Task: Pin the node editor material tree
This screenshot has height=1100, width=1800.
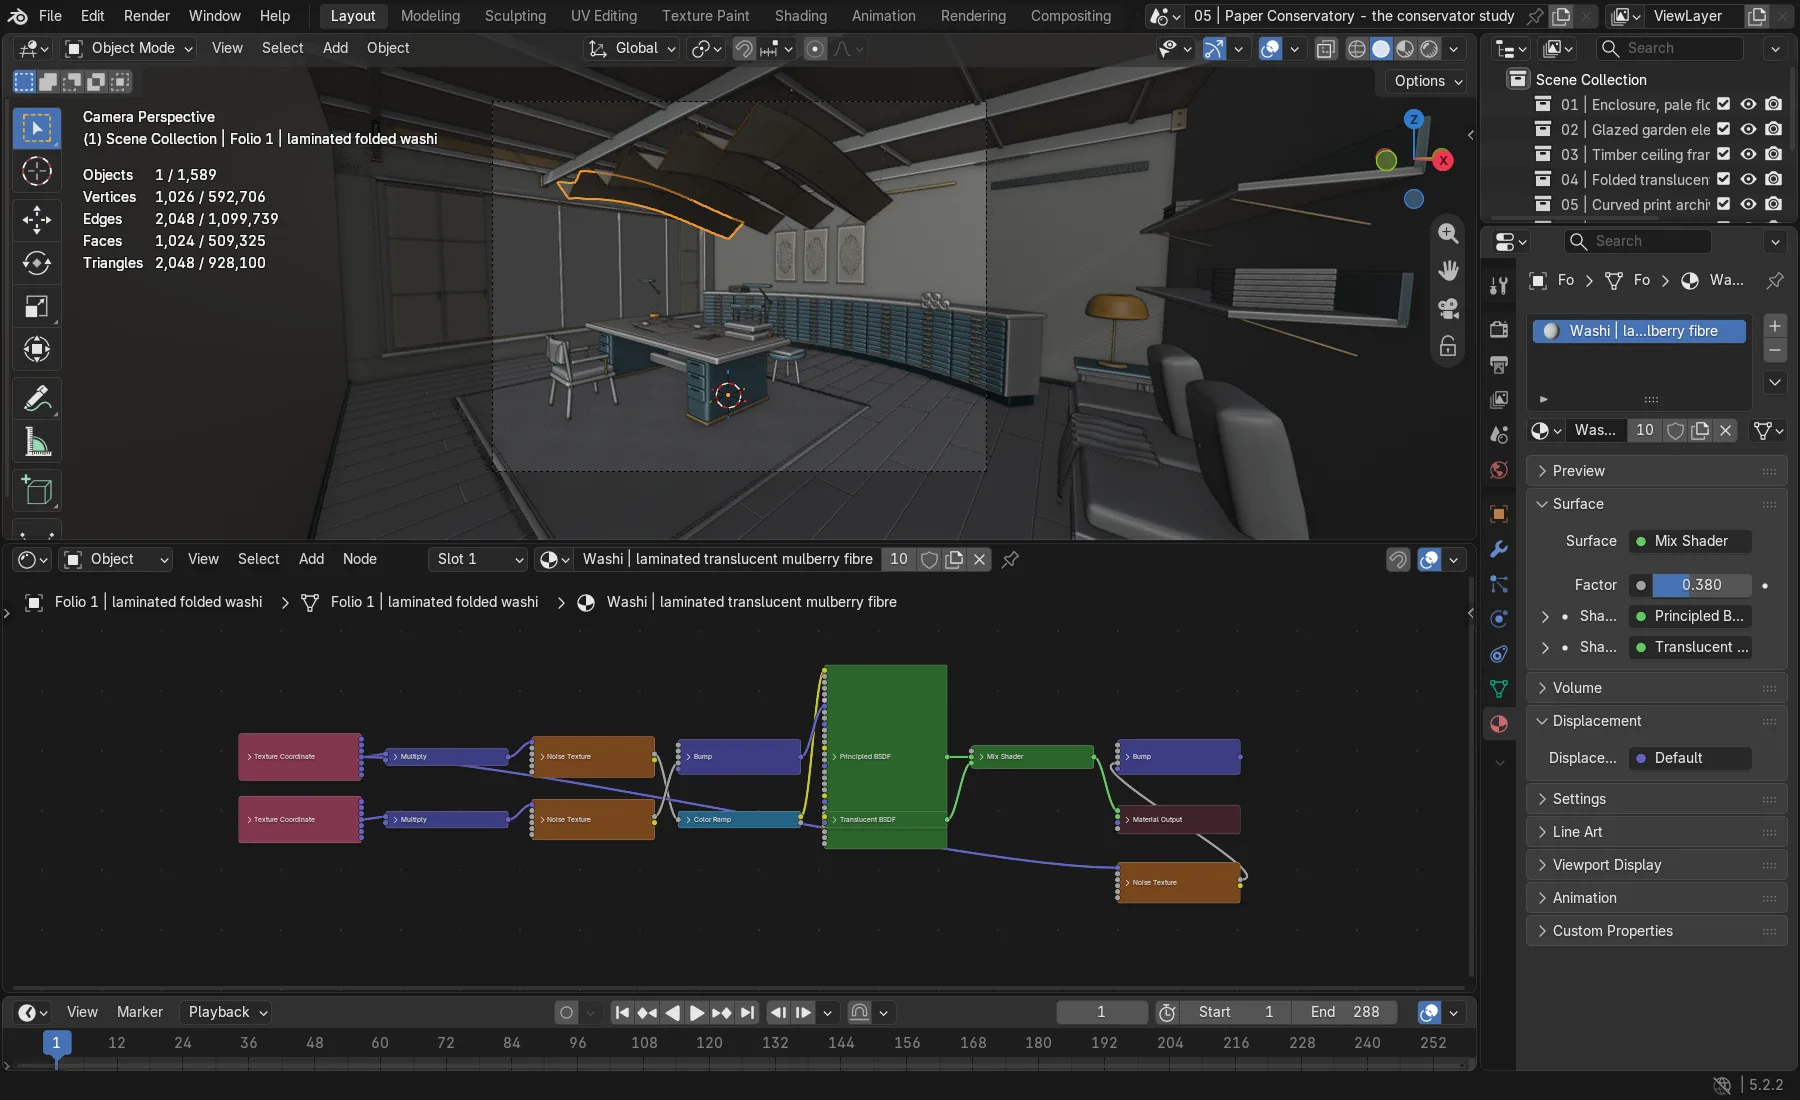Action: click(1010, 560)
